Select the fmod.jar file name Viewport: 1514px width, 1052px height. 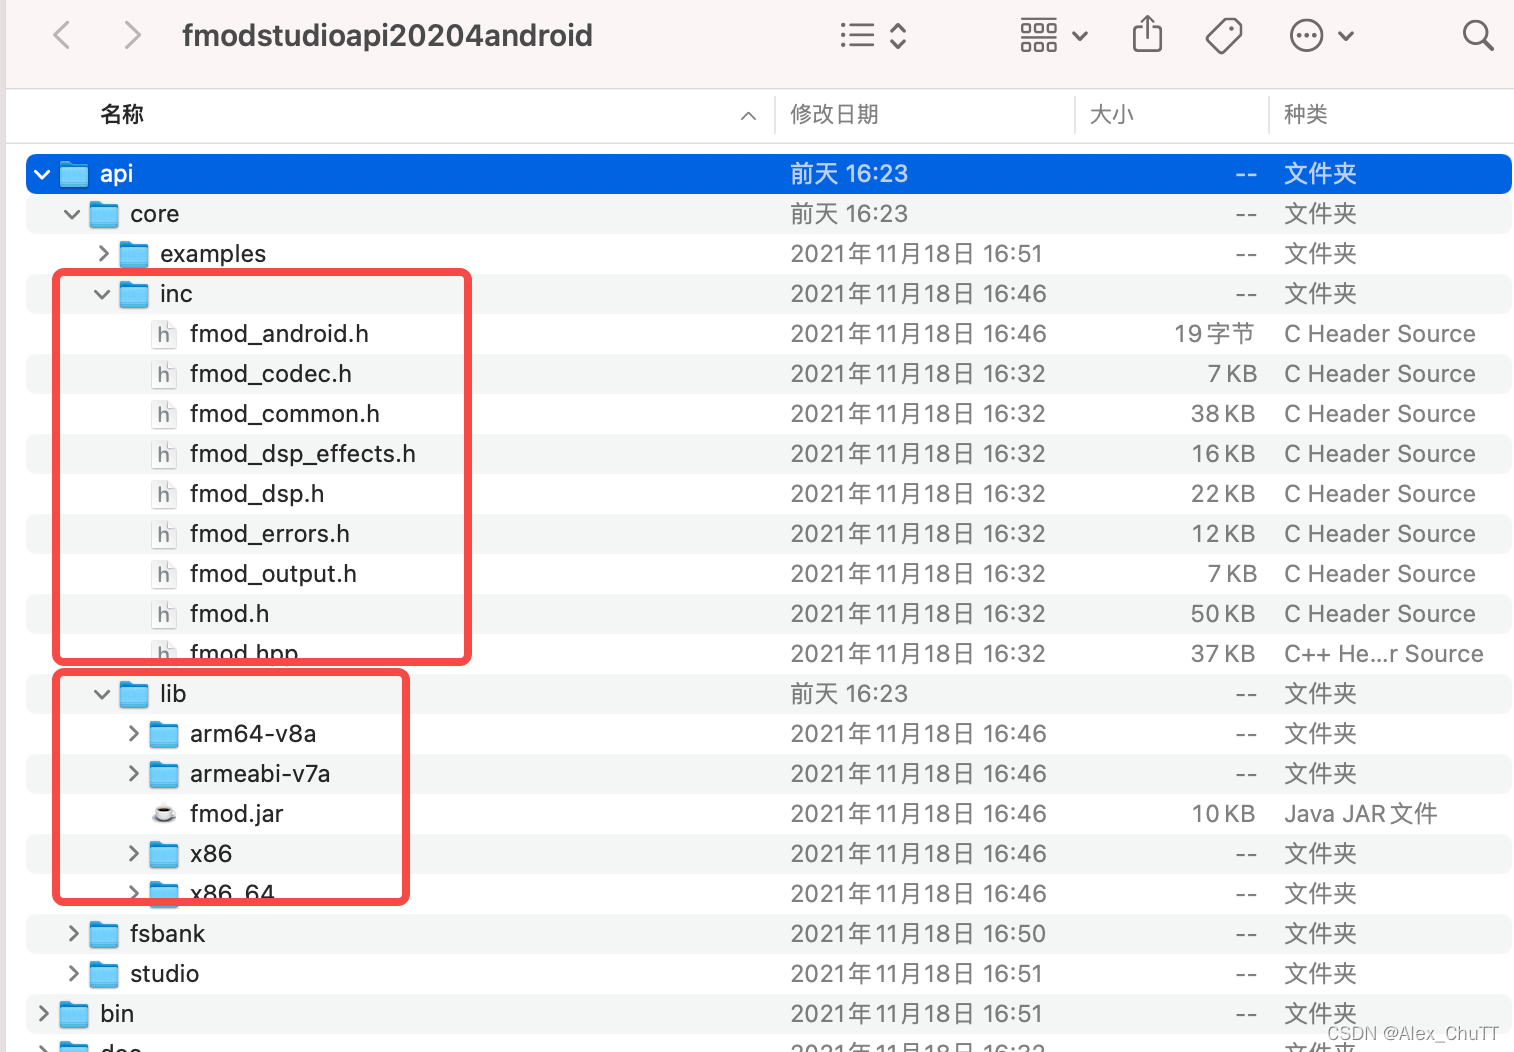[x=236, y=814]
